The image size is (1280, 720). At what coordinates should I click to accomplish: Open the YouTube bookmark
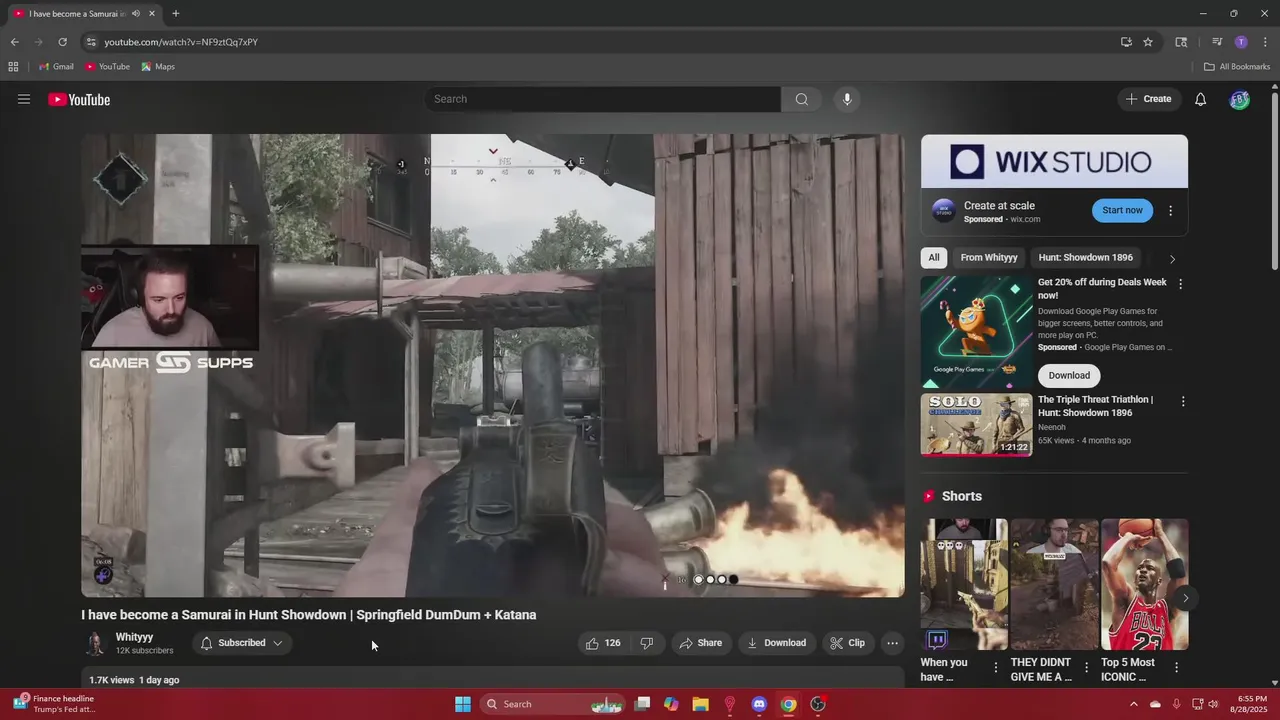pos(107,67)
